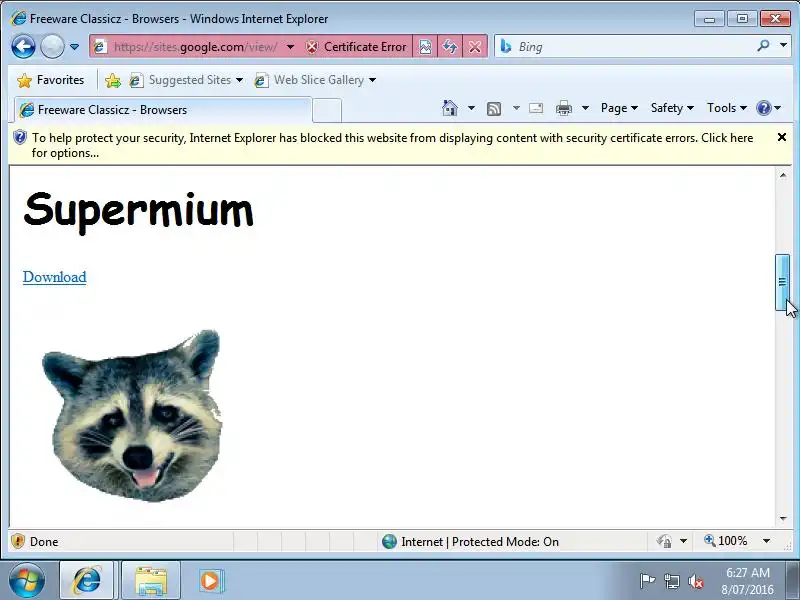800x600 pixels.
Task: Go back with the Back arrow button
Action: pyautogui.click(x=23, y=47)
